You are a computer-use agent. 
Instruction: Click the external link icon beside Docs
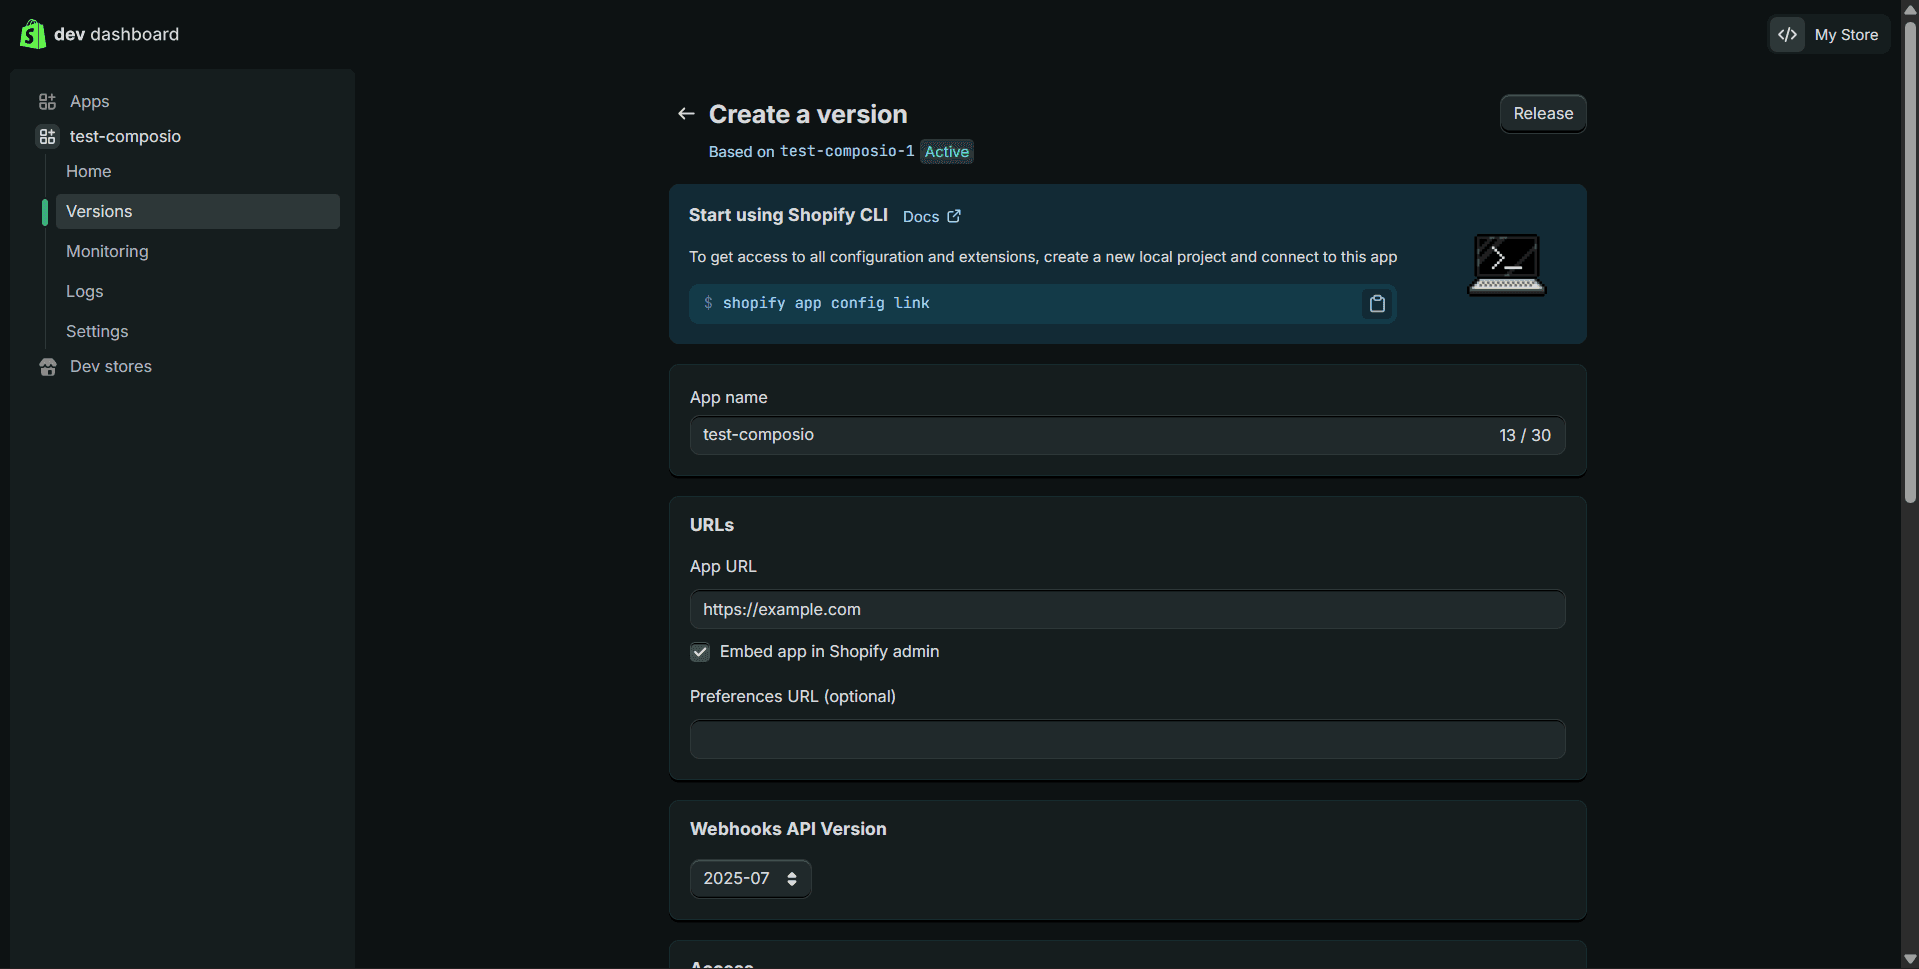point(954,216)
